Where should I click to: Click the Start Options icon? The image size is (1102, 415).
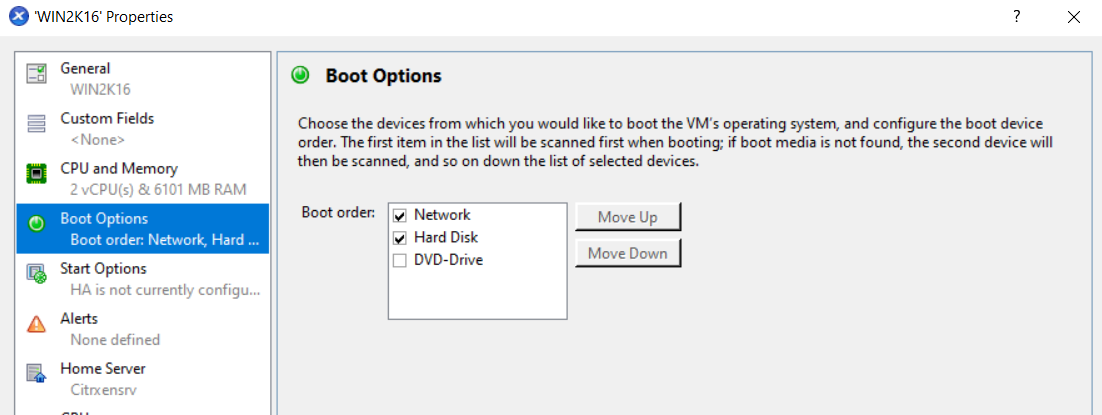click(x=36, y=274)
